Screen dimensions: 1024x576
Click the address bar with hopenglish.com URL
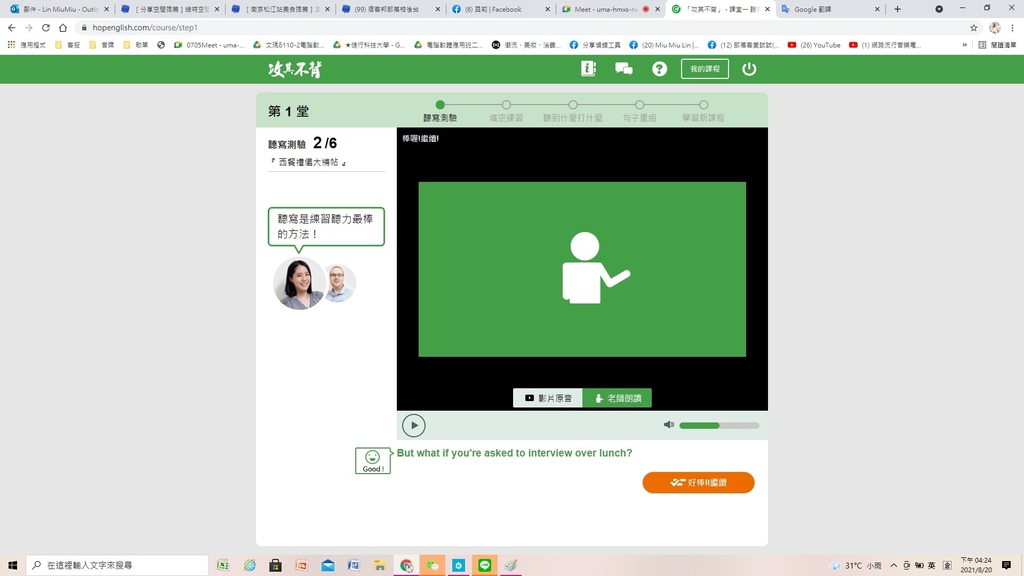point(522,27)
